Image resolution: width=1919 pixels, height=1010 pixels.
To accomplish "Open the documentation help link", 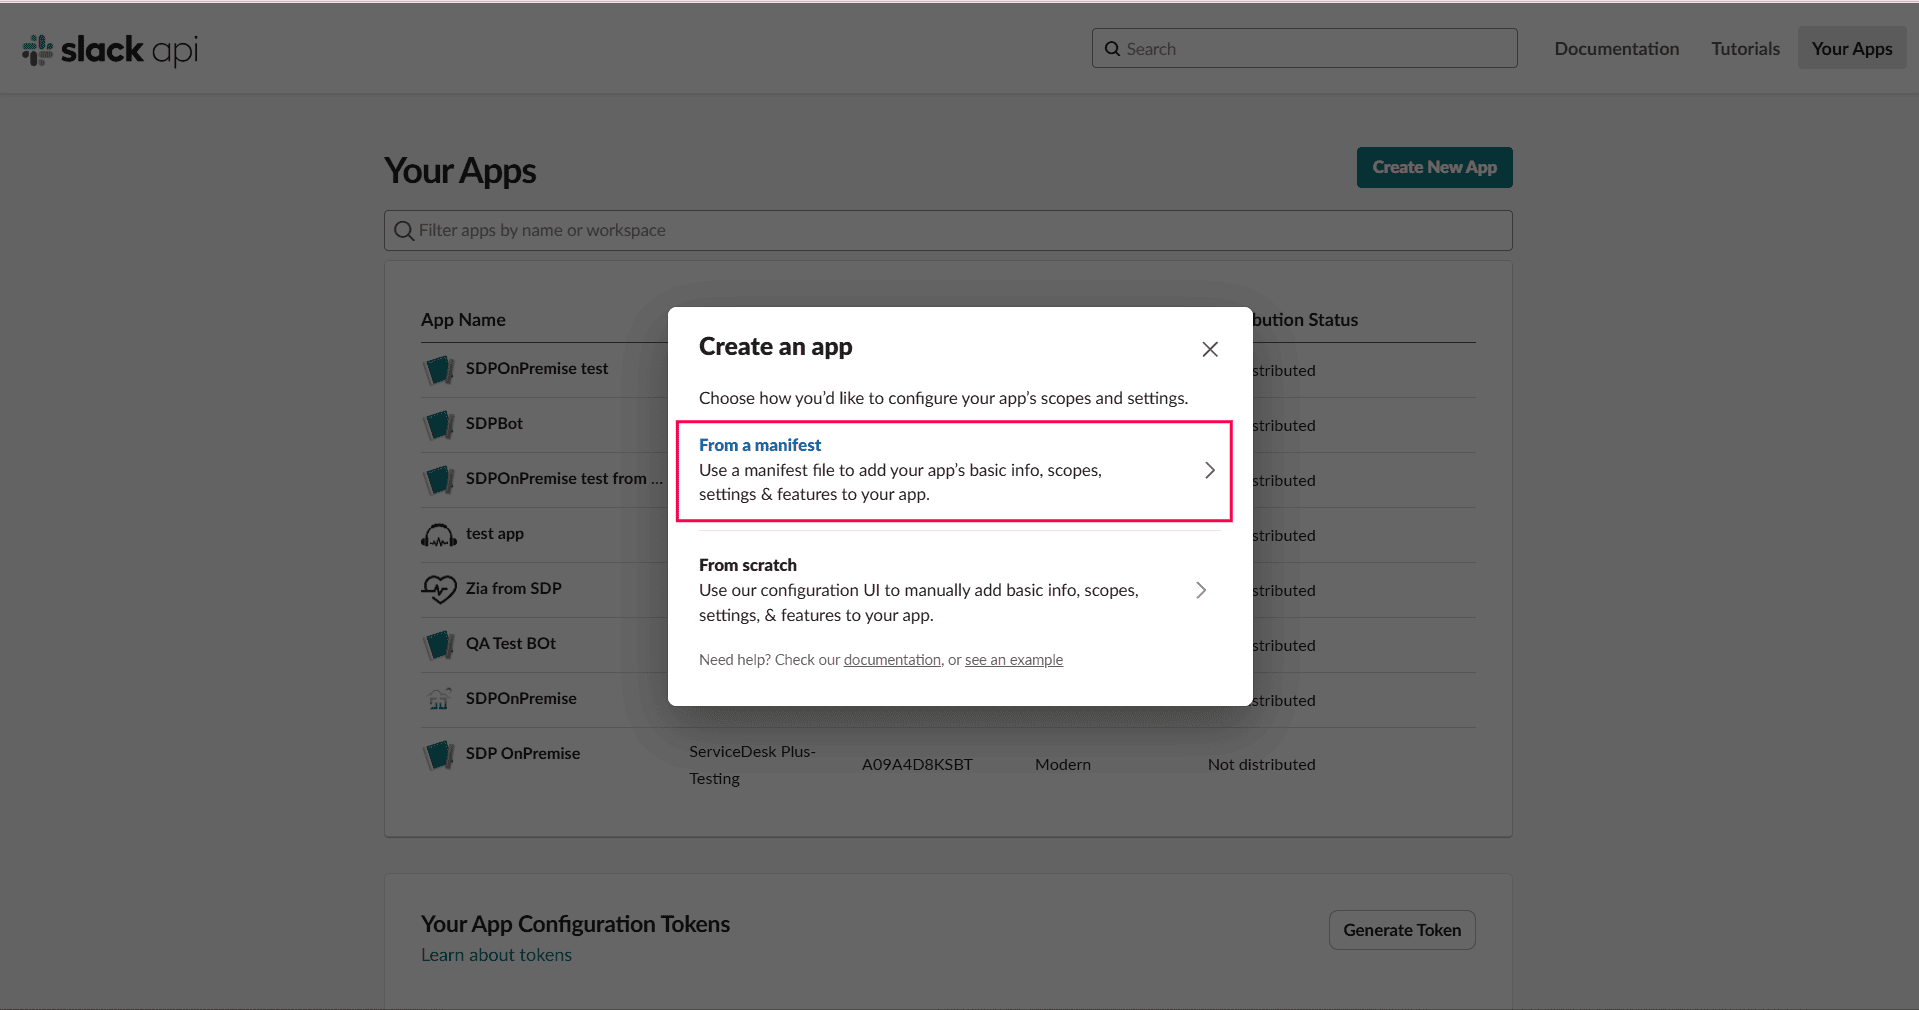I will click(x=892, y=660).
